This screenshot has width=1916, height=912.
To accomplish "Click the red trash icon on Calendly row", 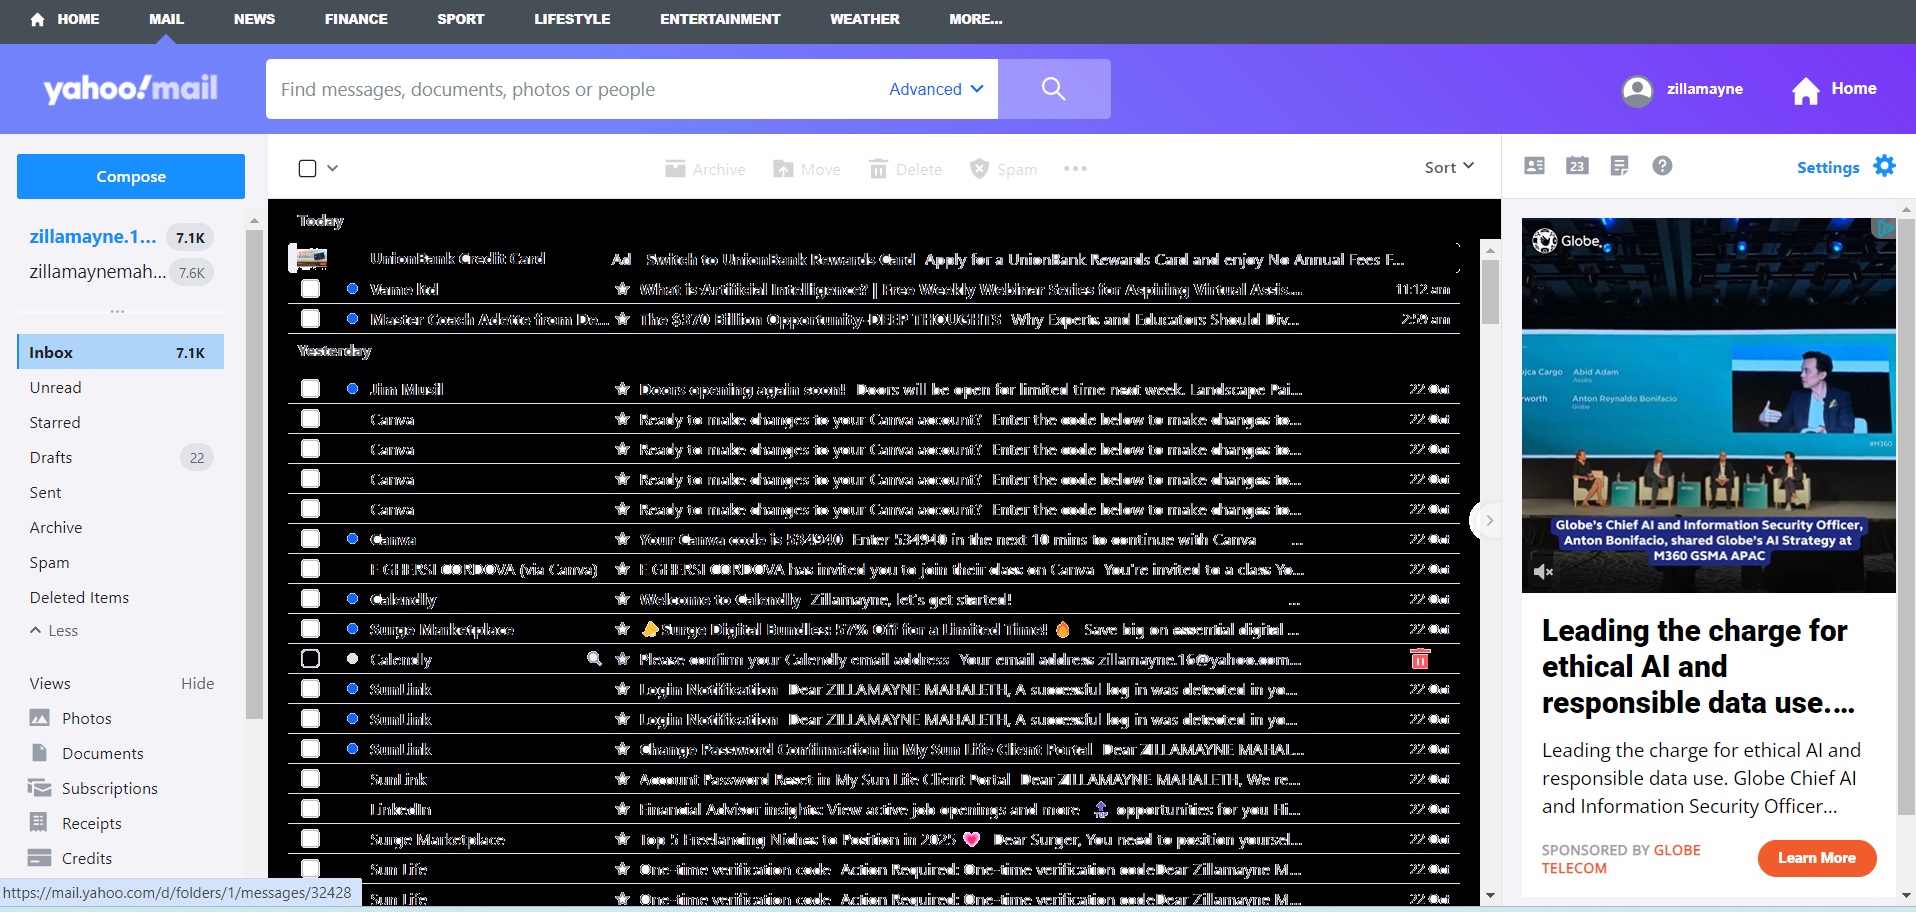I will tap(1420, 659).
